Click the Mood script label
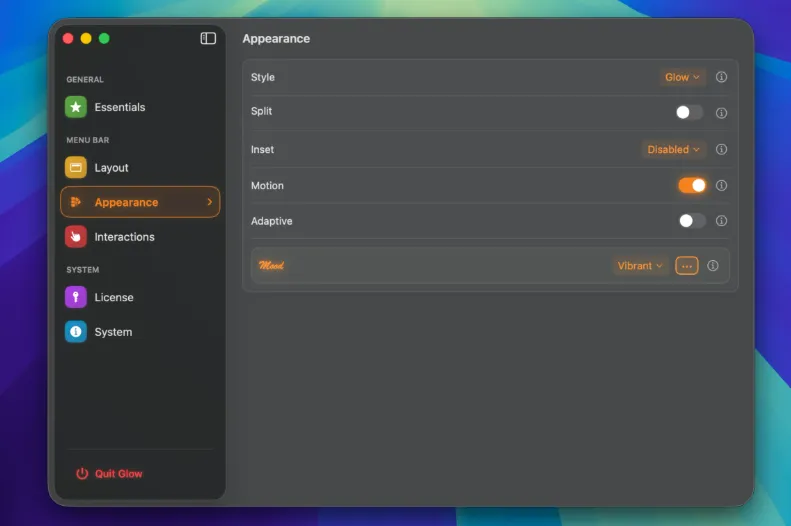The image size is (791, 526). click(x=271, y=265)
